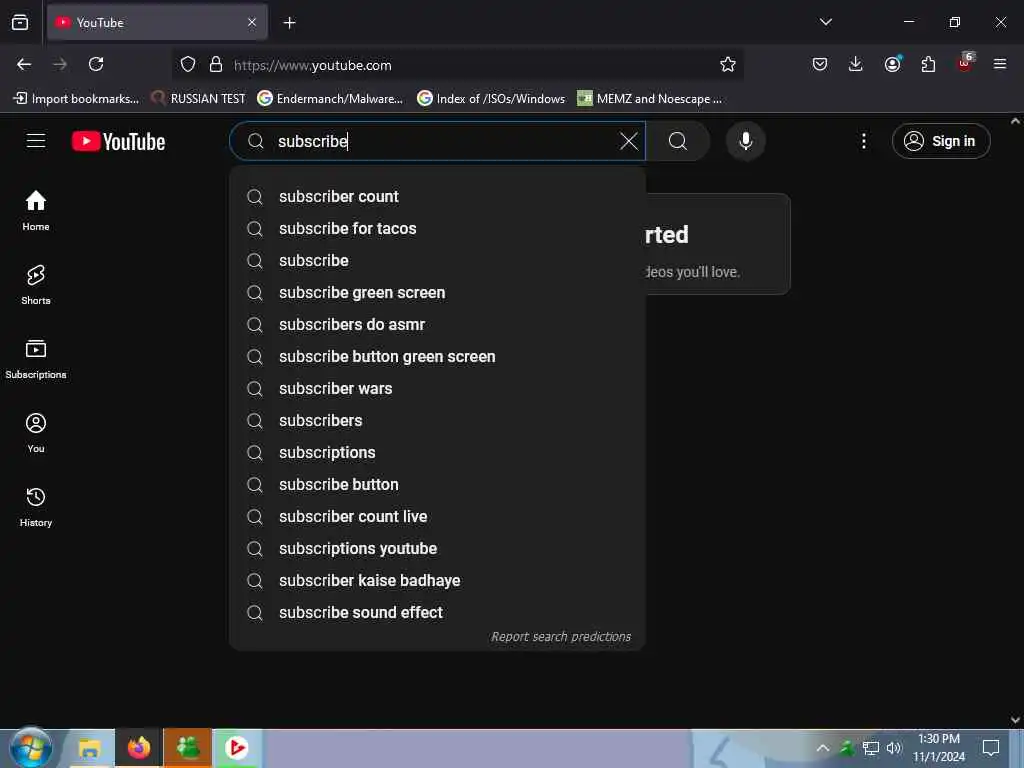The height and width of the screenshot is (768, 1024).
Task: Open Subscriptions in the sidebar
Action: (36, 359)
